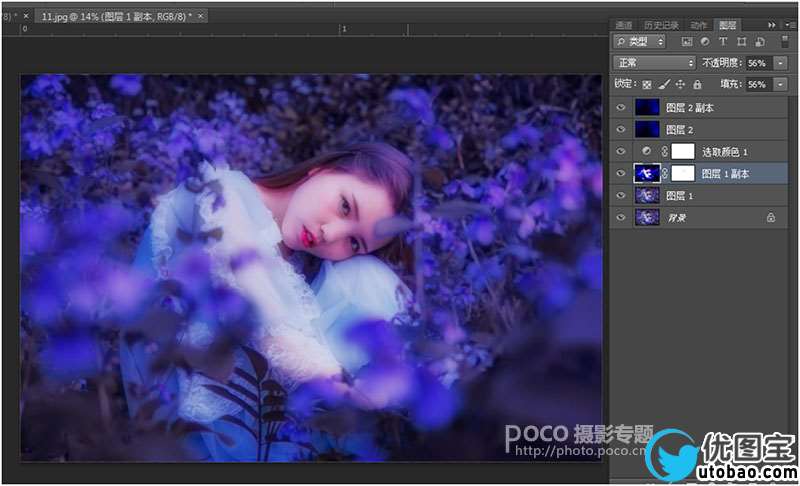The height and width of the screenshot is (486, 800).
Task: Lock image pixels brush icon
Action: pyautogui.click(x=664, y=84)
